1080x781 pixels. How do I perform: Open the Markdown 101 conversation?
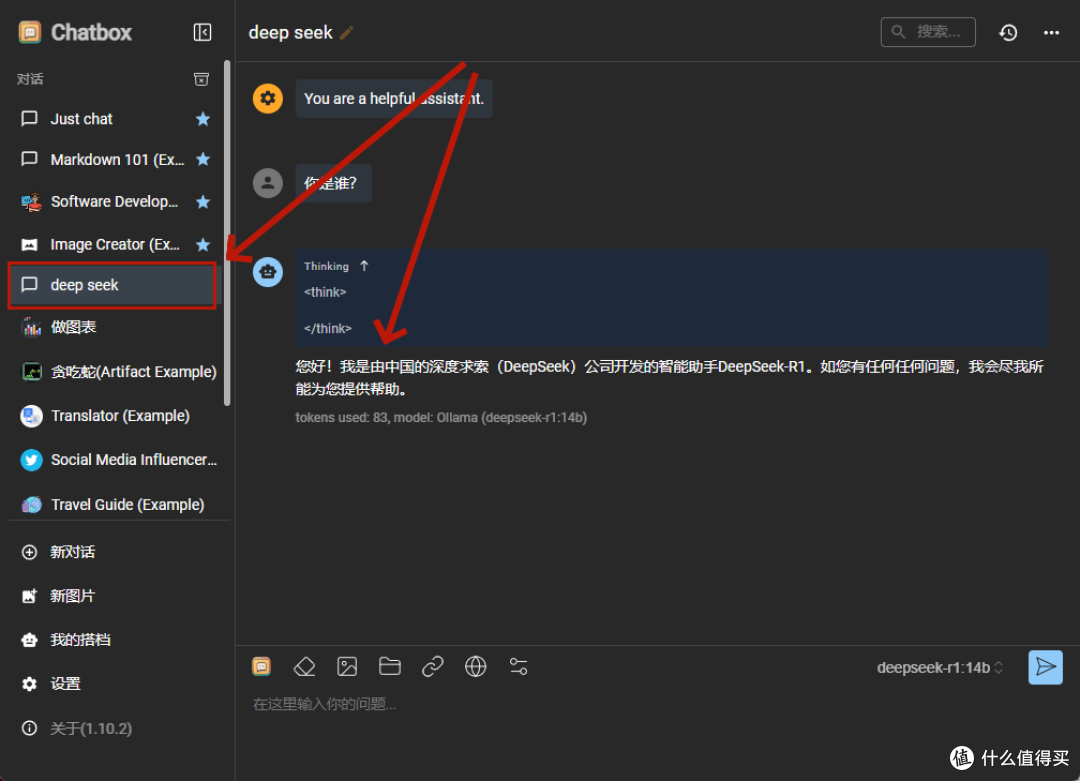[x=116, y=160]
